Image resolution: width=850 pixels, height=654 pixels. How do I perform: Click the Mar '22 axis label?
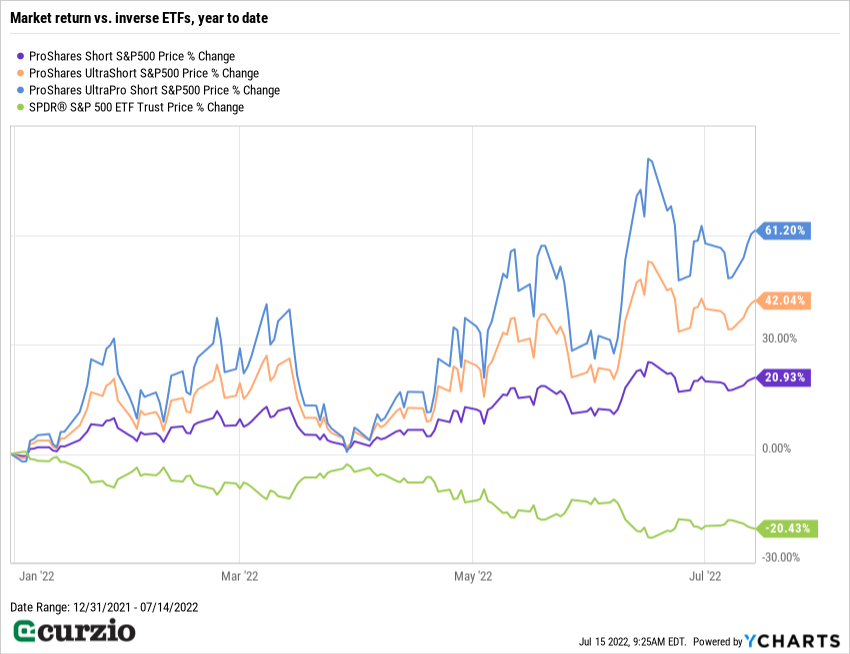click(239, 576)
